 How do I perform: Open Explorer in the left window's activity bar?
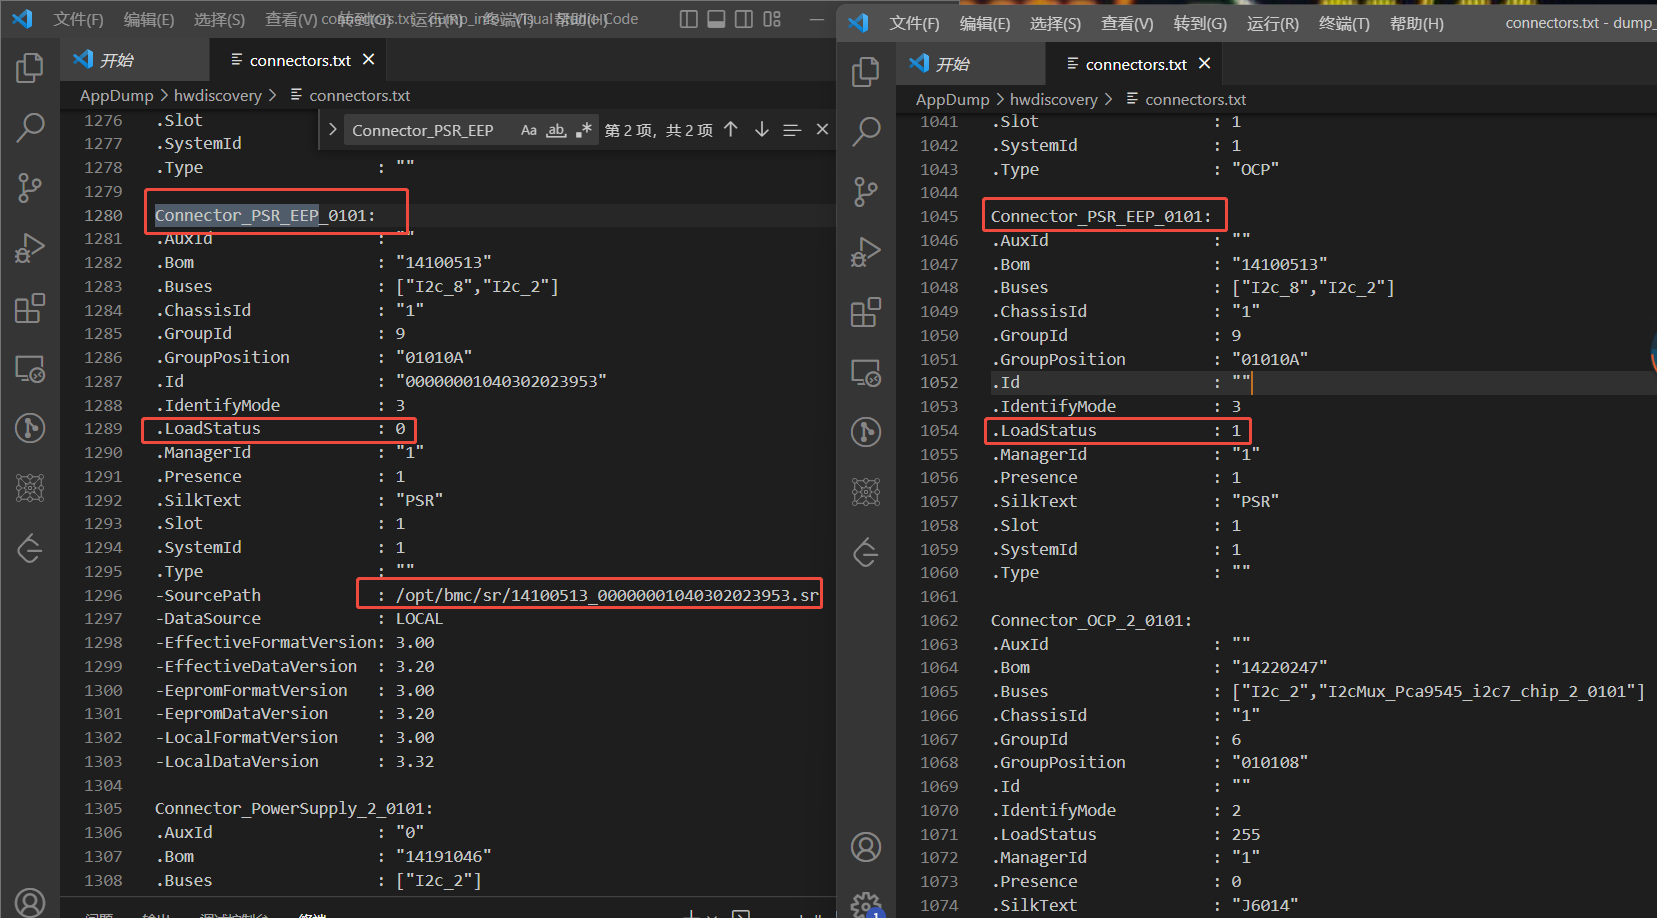30,68
